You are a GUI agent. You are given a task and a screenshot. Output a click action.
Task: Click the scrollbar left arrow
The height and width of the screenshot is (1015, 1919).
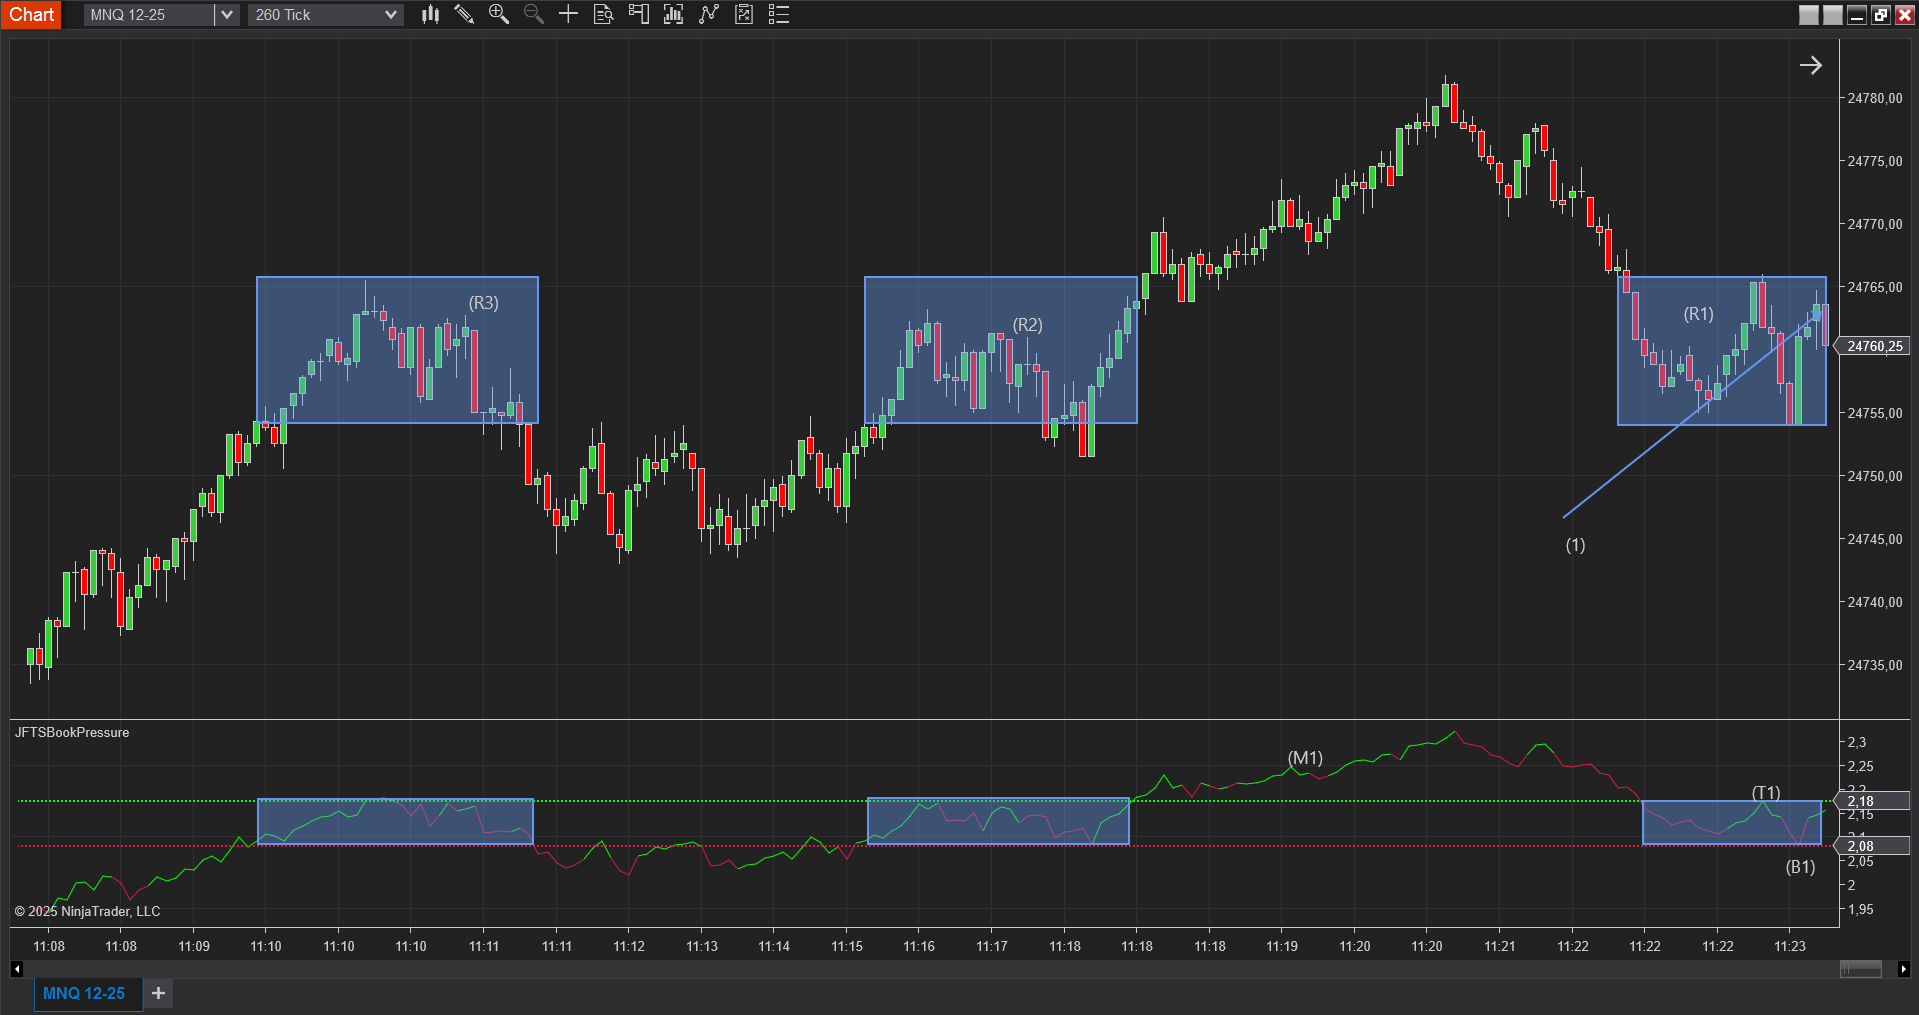click(17, 969)
